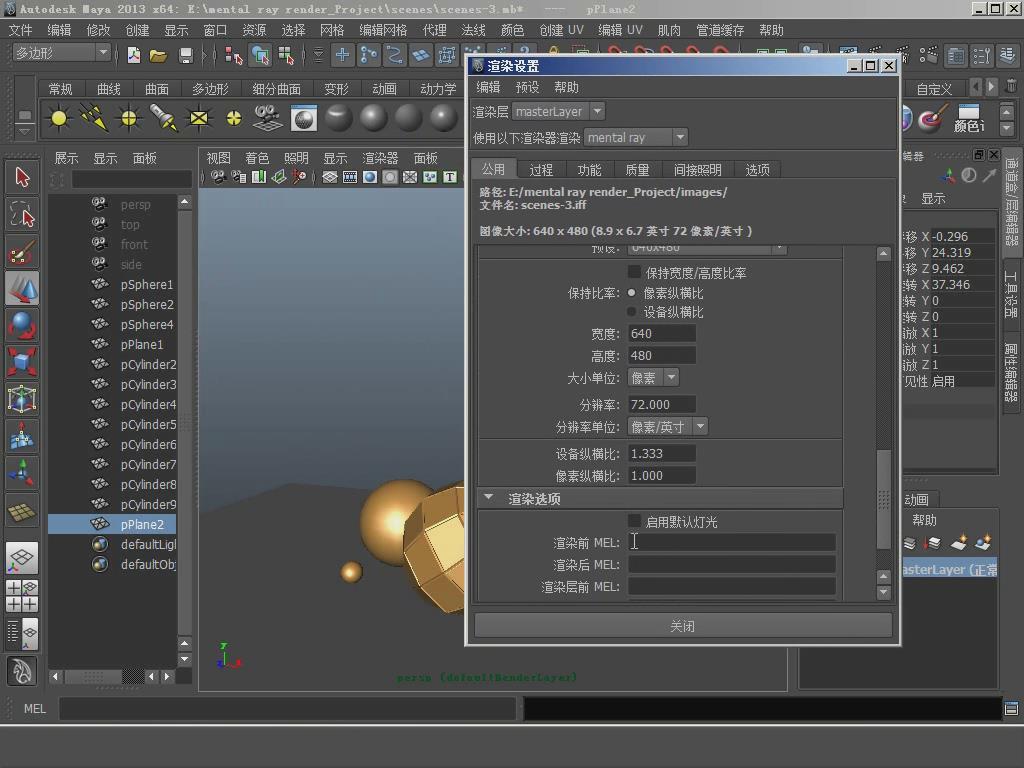This screenshot has width=1024, height=768.
Task: Click the 渲染前 MEL input field
Action: pos(731,542)
